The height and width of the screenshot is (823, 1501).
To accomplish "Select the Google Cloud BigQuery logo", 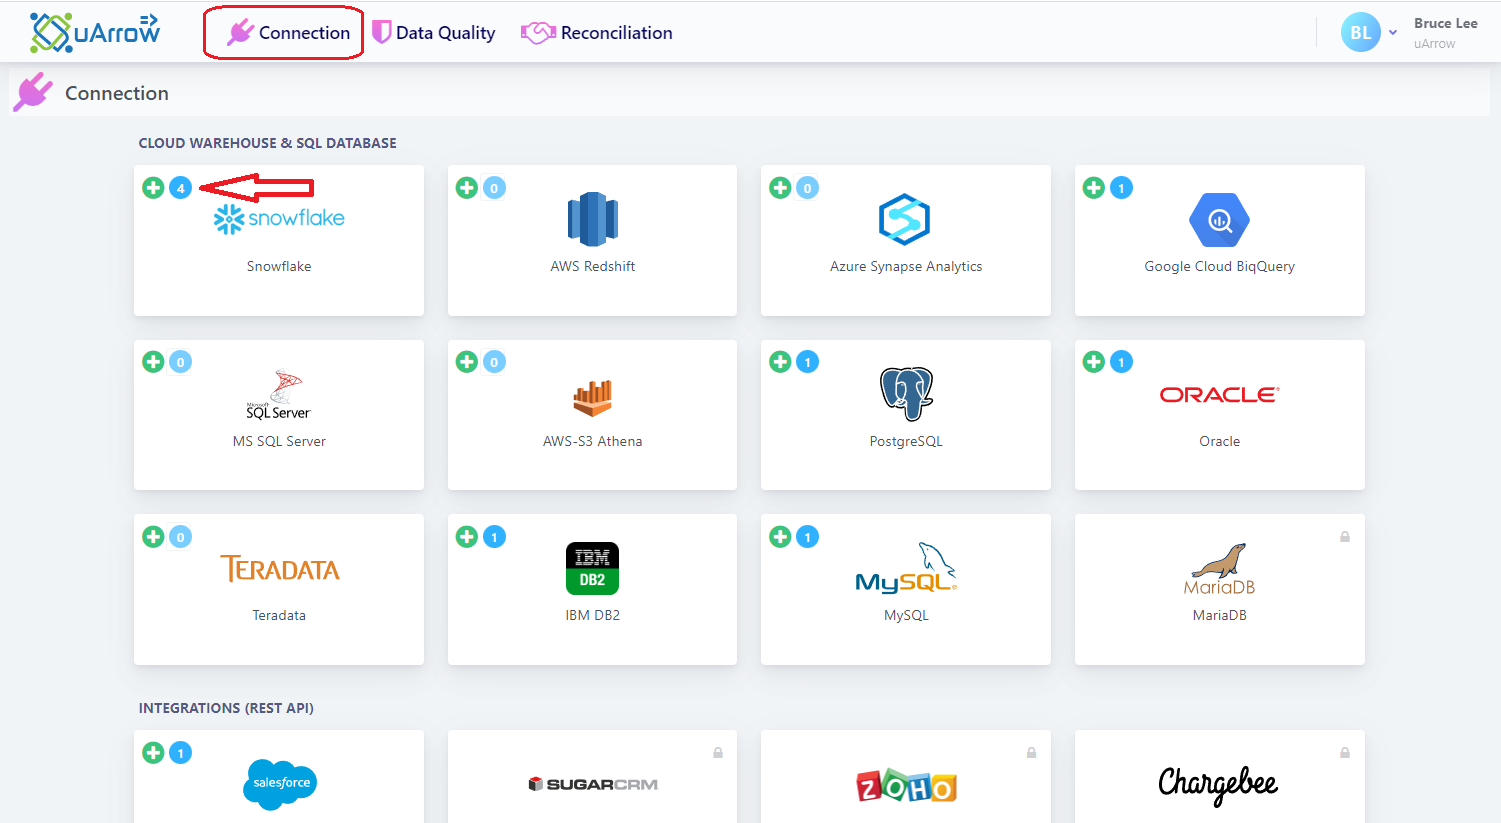I will (x=1219, y=220).
